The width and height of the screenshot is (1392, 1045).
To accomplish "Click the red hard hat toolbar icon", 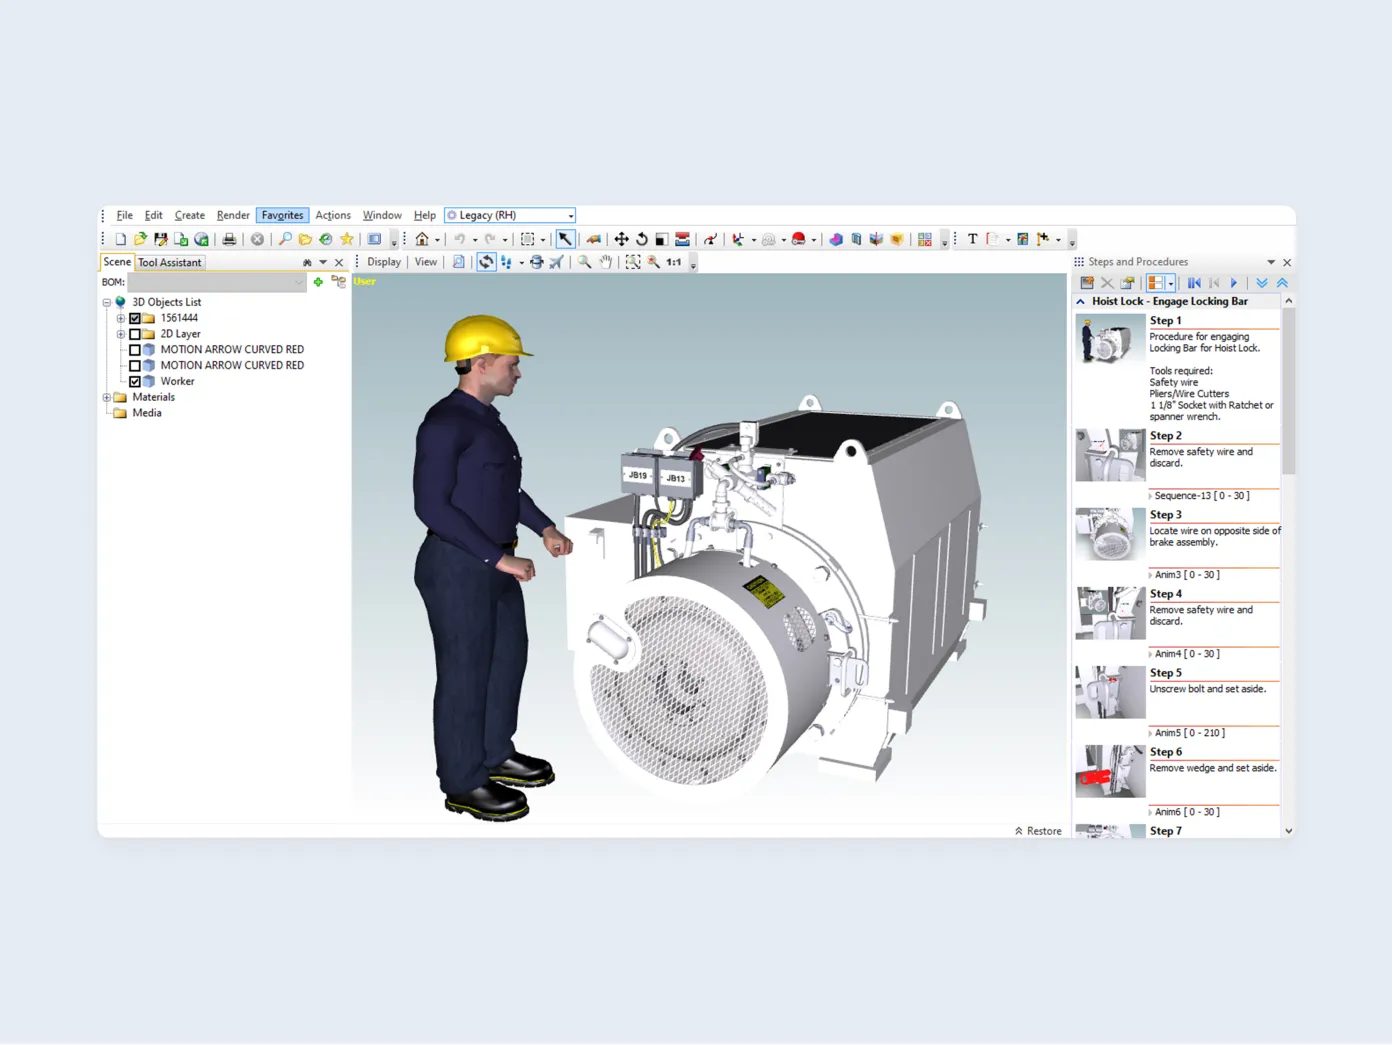I will point(798,239).
